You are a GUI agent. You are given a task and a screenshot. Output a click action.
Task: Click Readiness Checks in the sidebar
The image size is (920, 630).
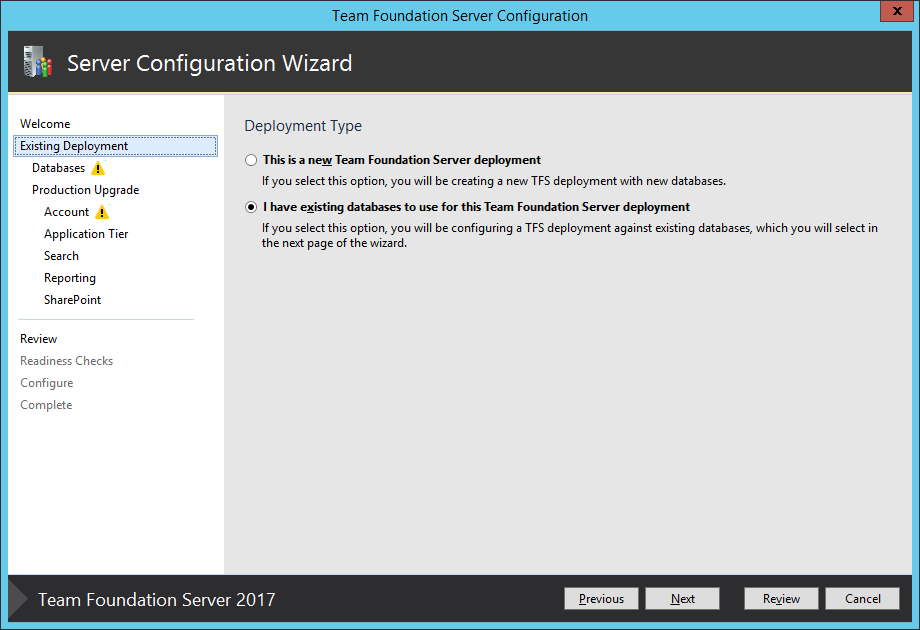click(66, 361)
